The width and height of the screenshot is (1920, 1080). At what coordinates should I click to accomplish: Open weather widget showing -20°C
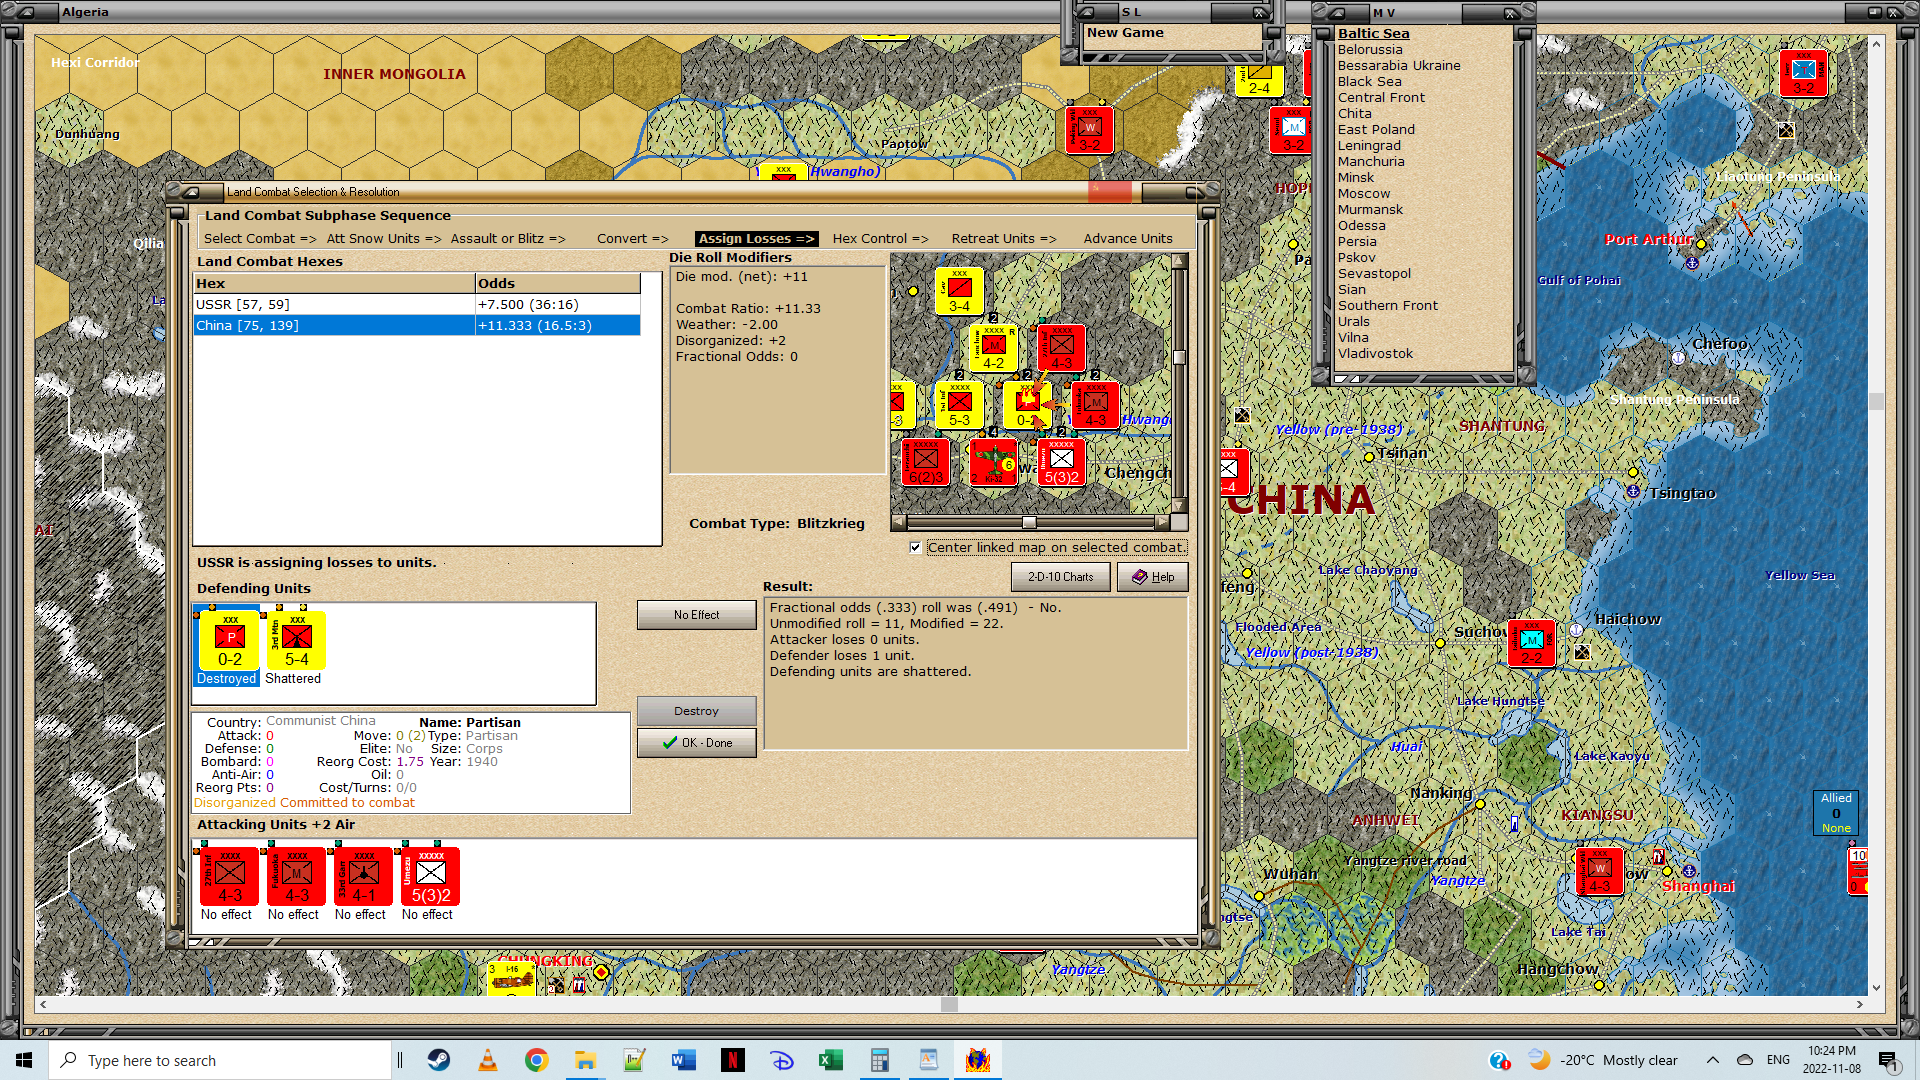(x=1603, y=1060)
